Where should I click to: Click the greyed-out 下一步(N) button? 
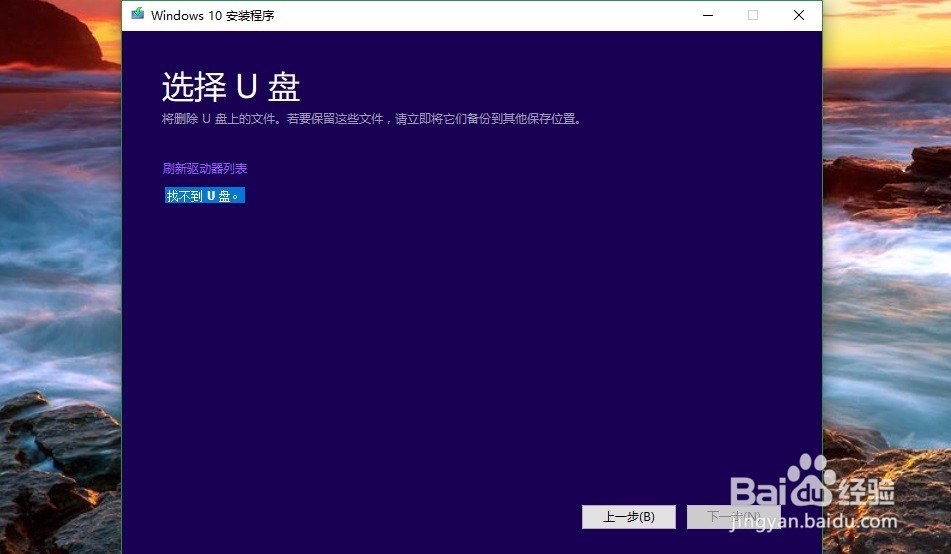coord(733,516)
